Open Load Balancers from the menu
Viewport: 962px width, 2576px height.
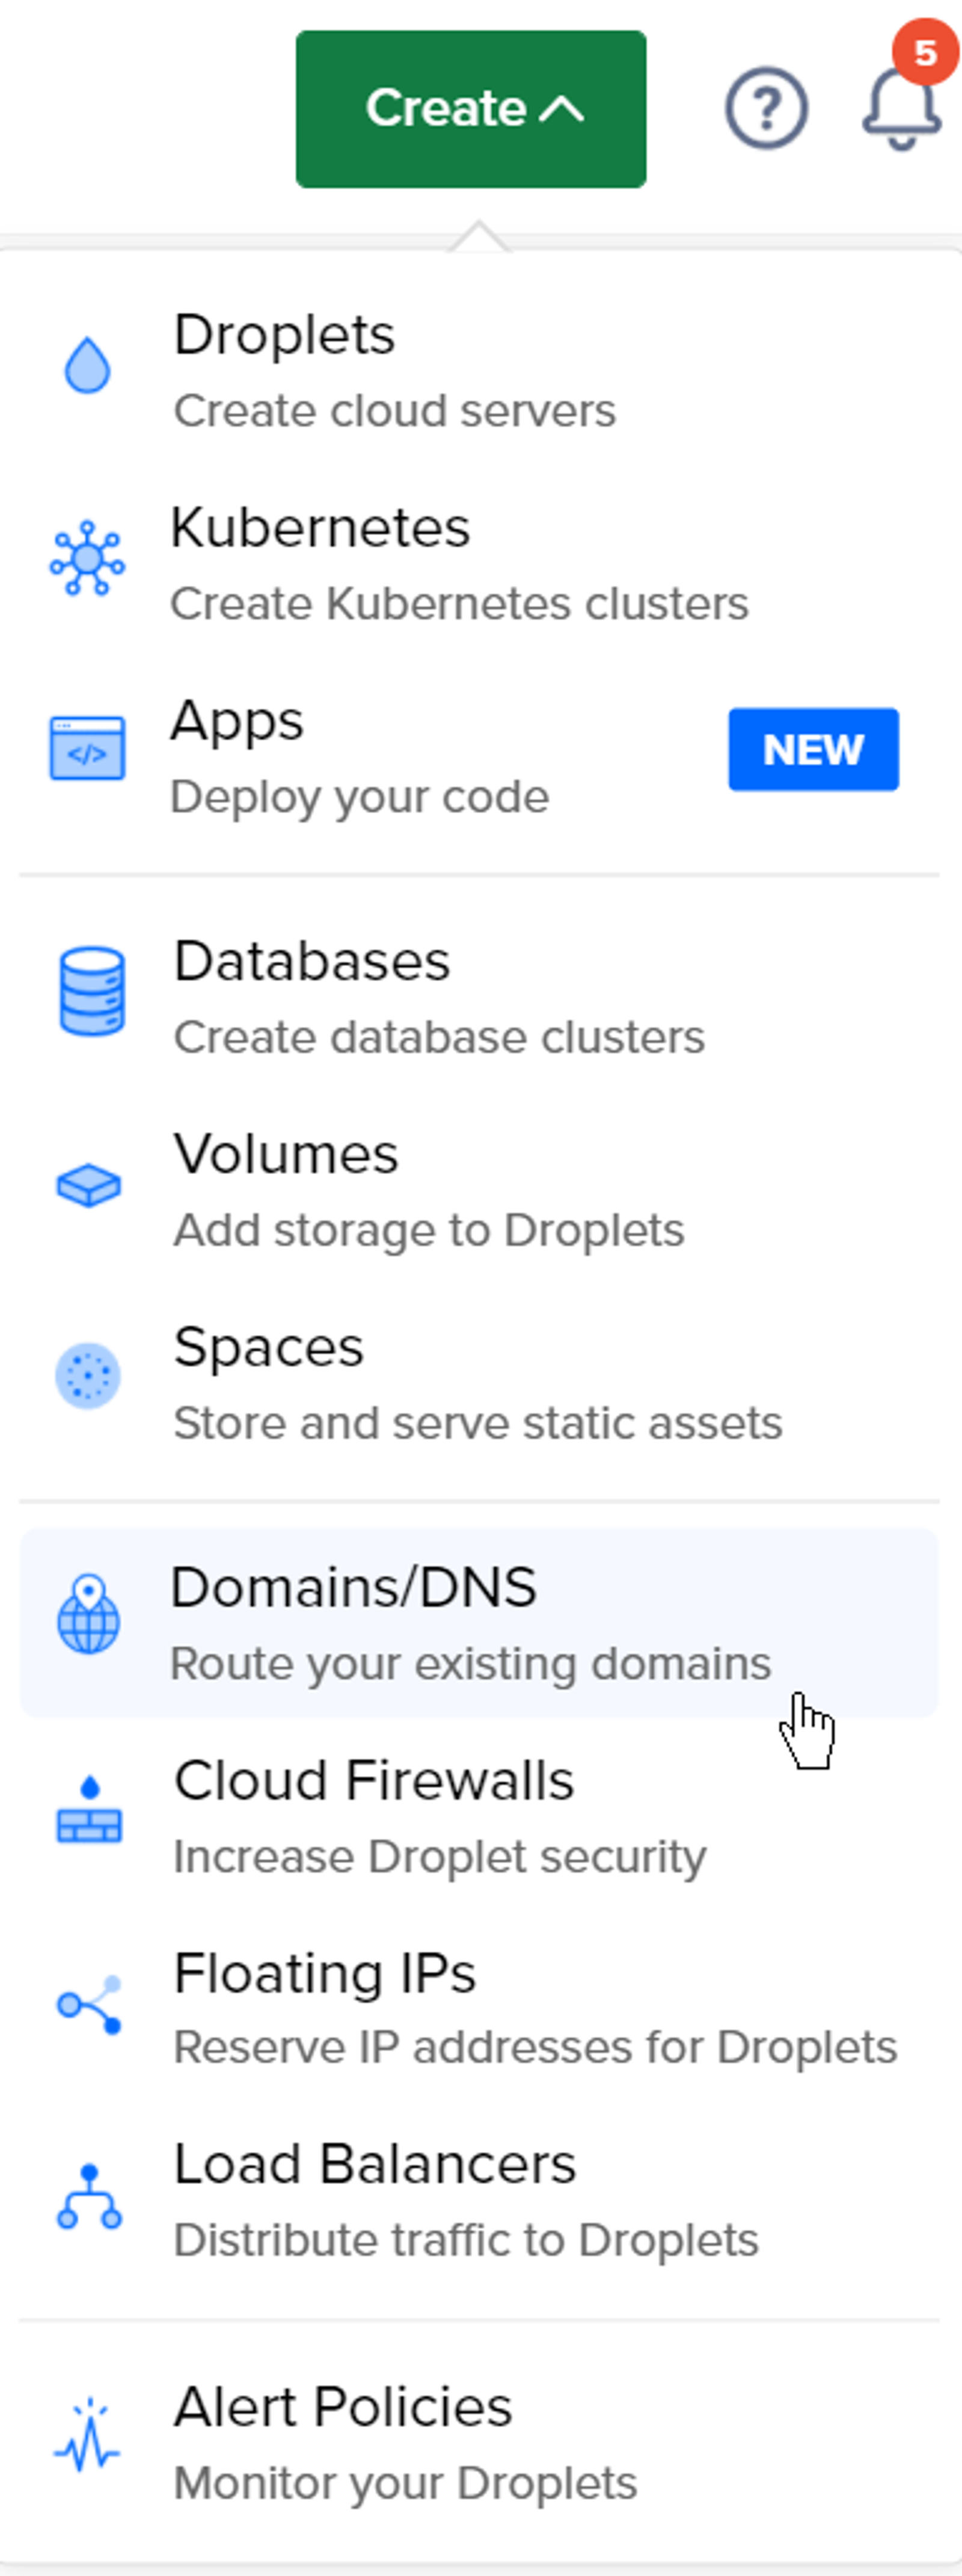click(x=479, y=2200)
